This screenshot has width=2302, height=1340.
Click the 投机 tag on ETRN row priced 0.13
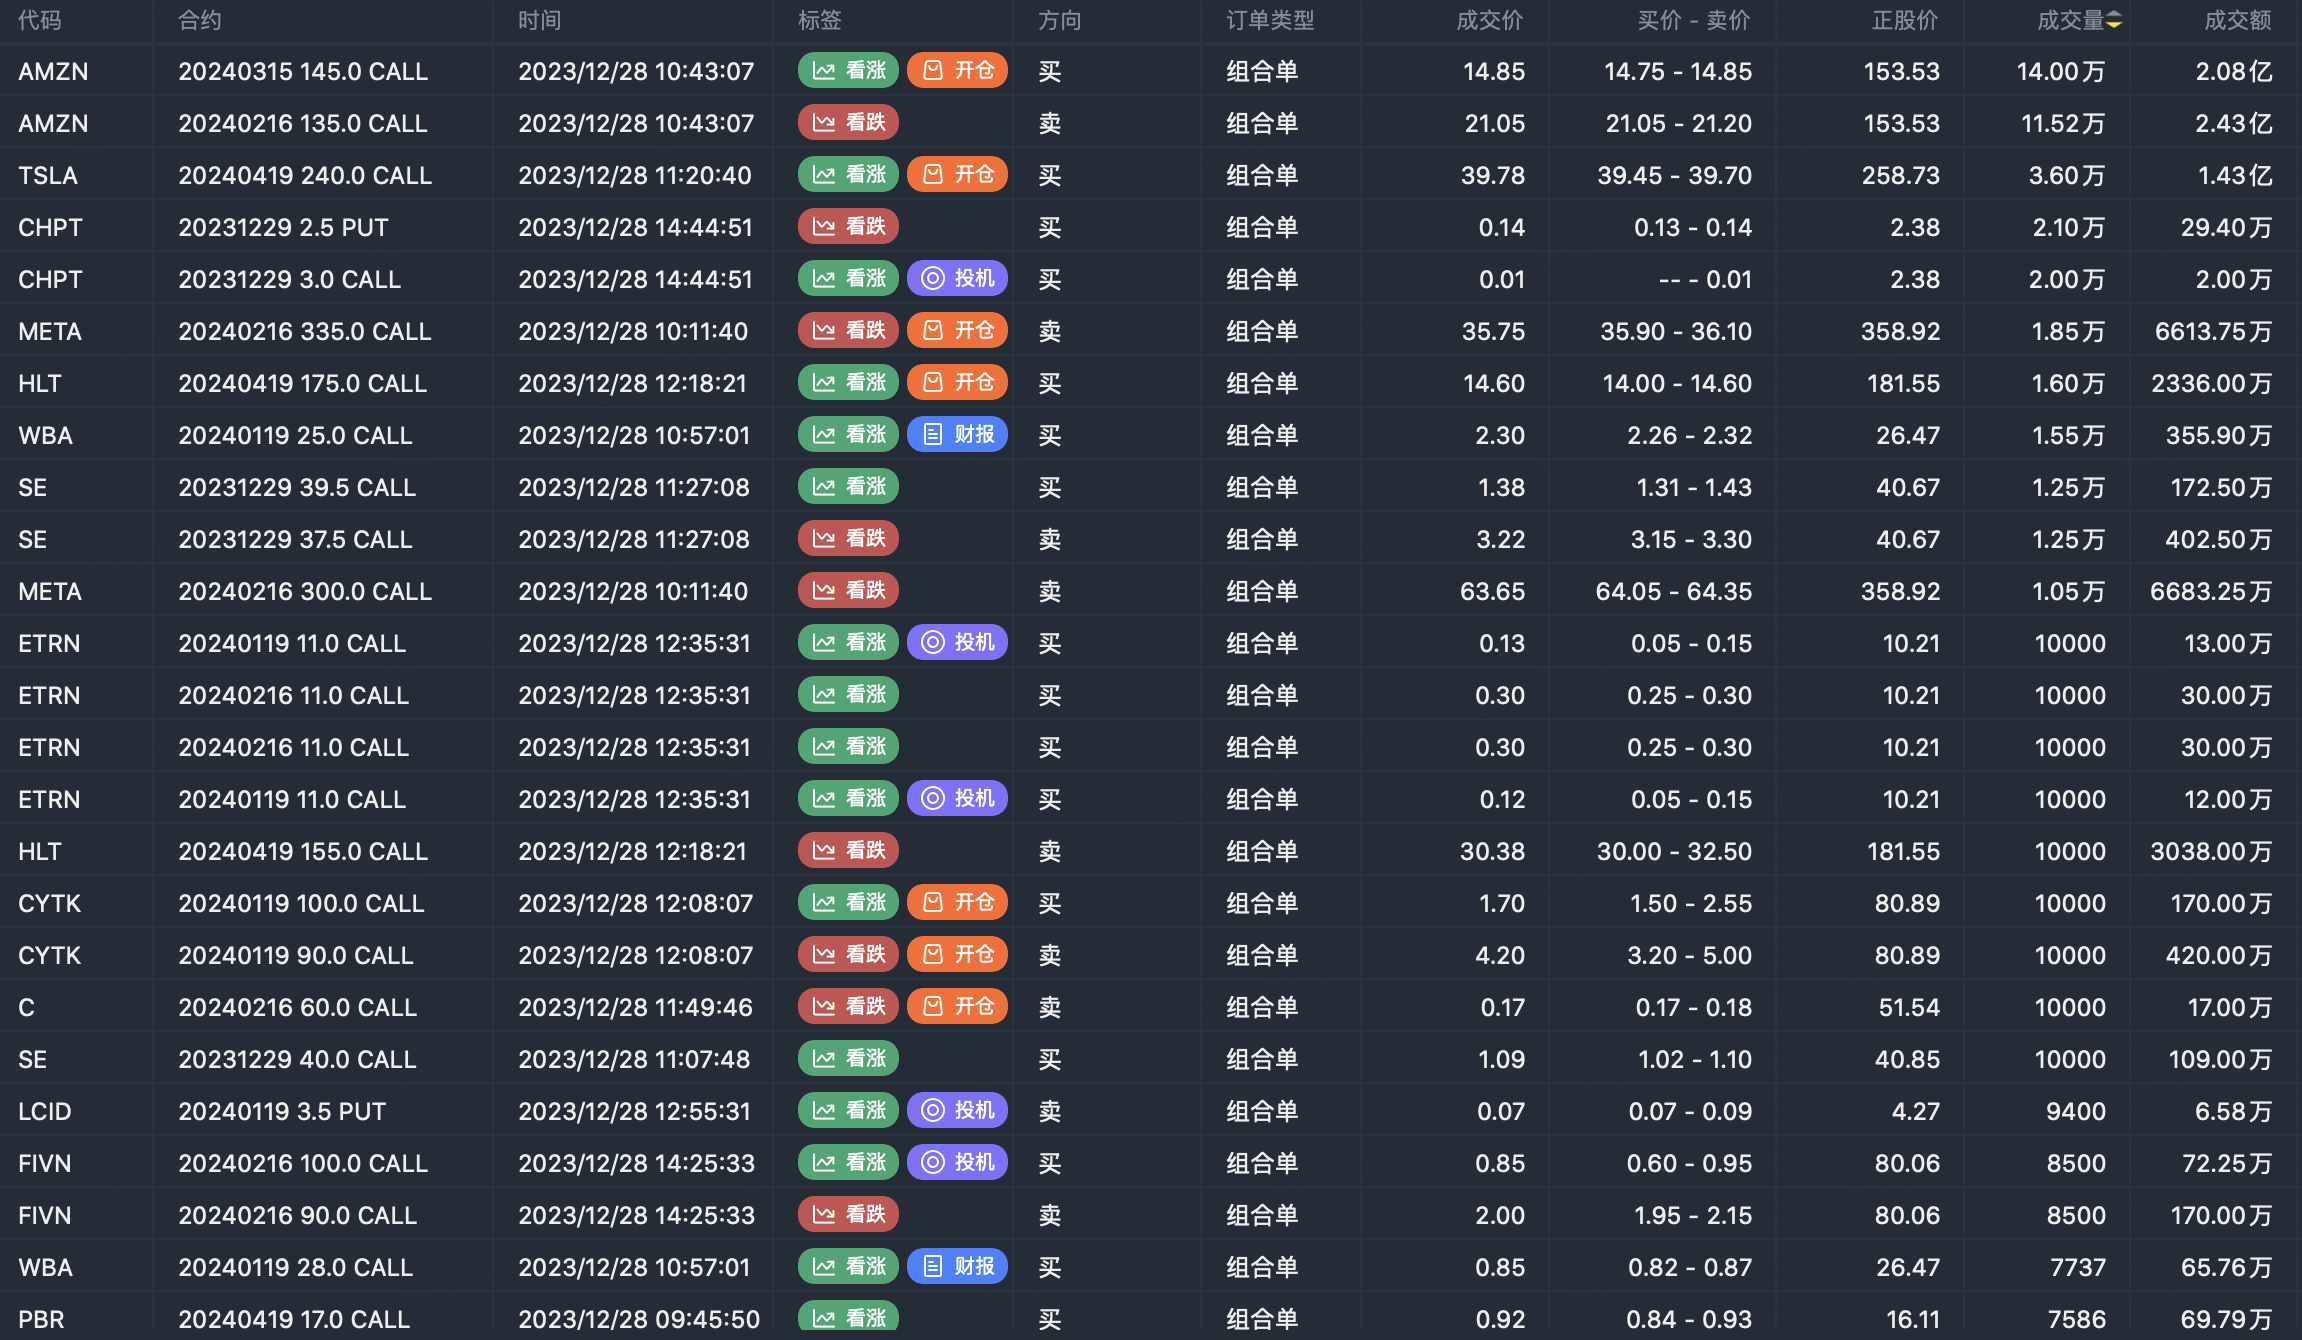(x=957, y=642)
